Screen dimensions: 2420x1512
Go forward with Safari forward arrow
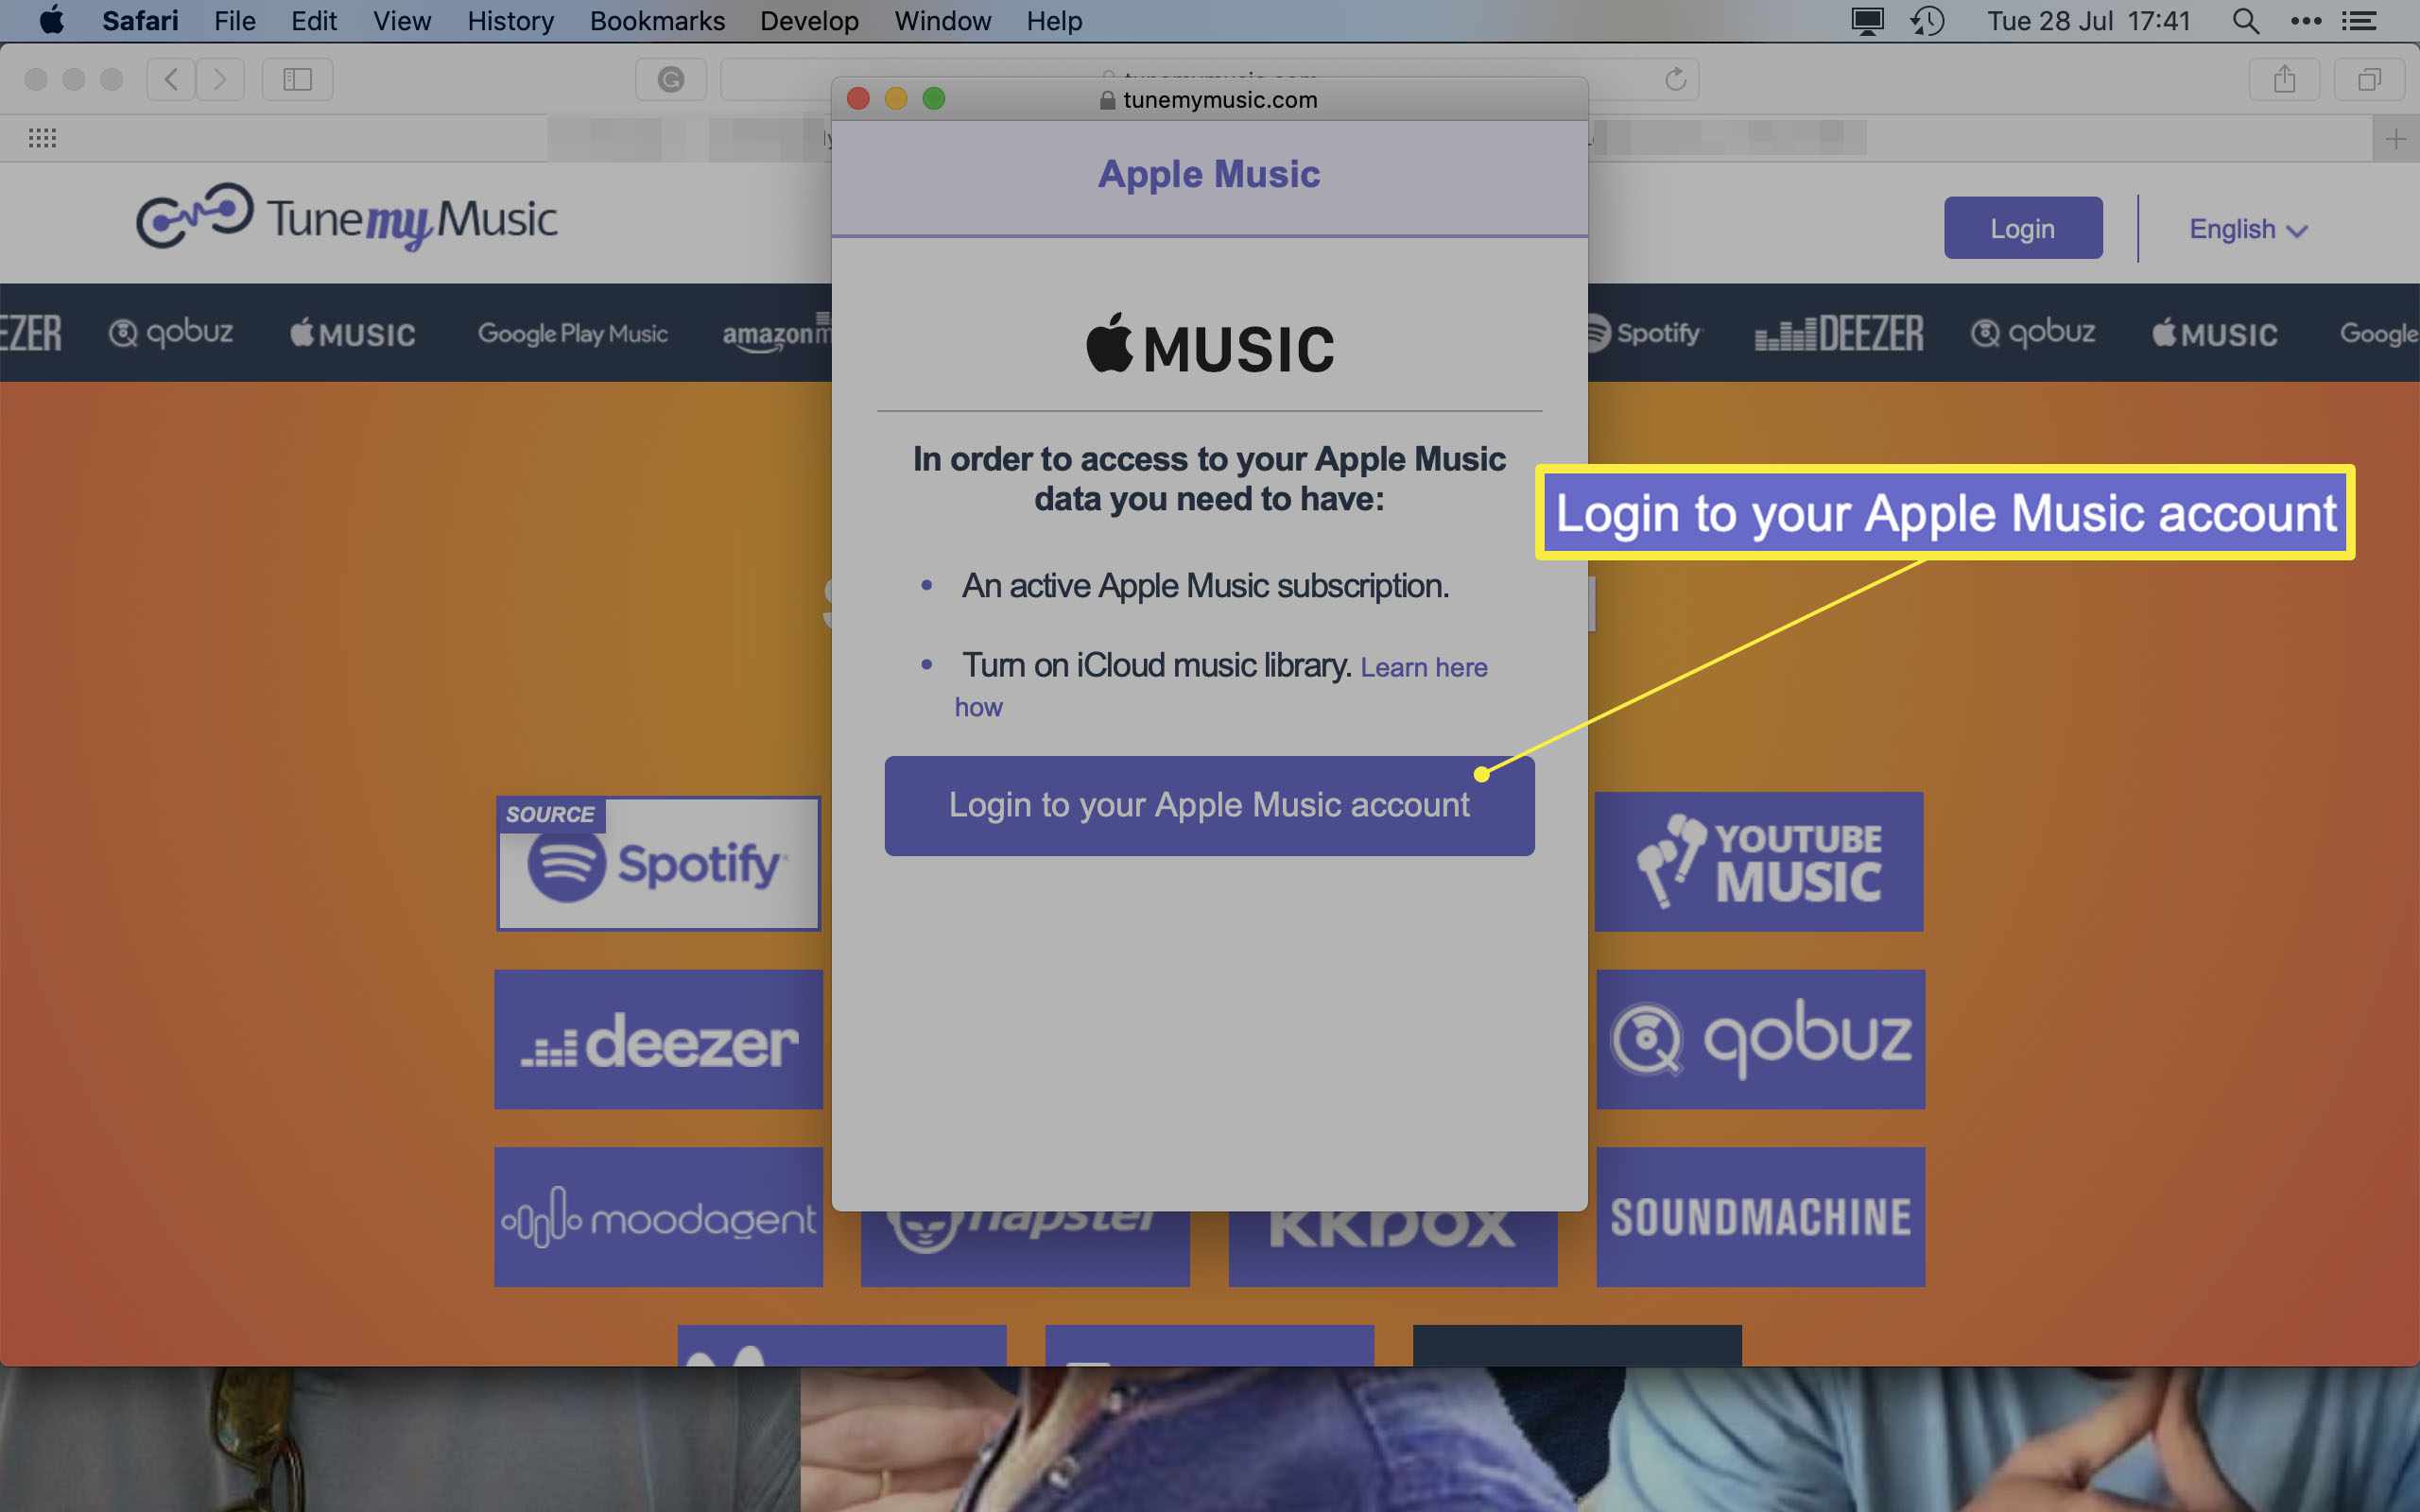point(220,79)
